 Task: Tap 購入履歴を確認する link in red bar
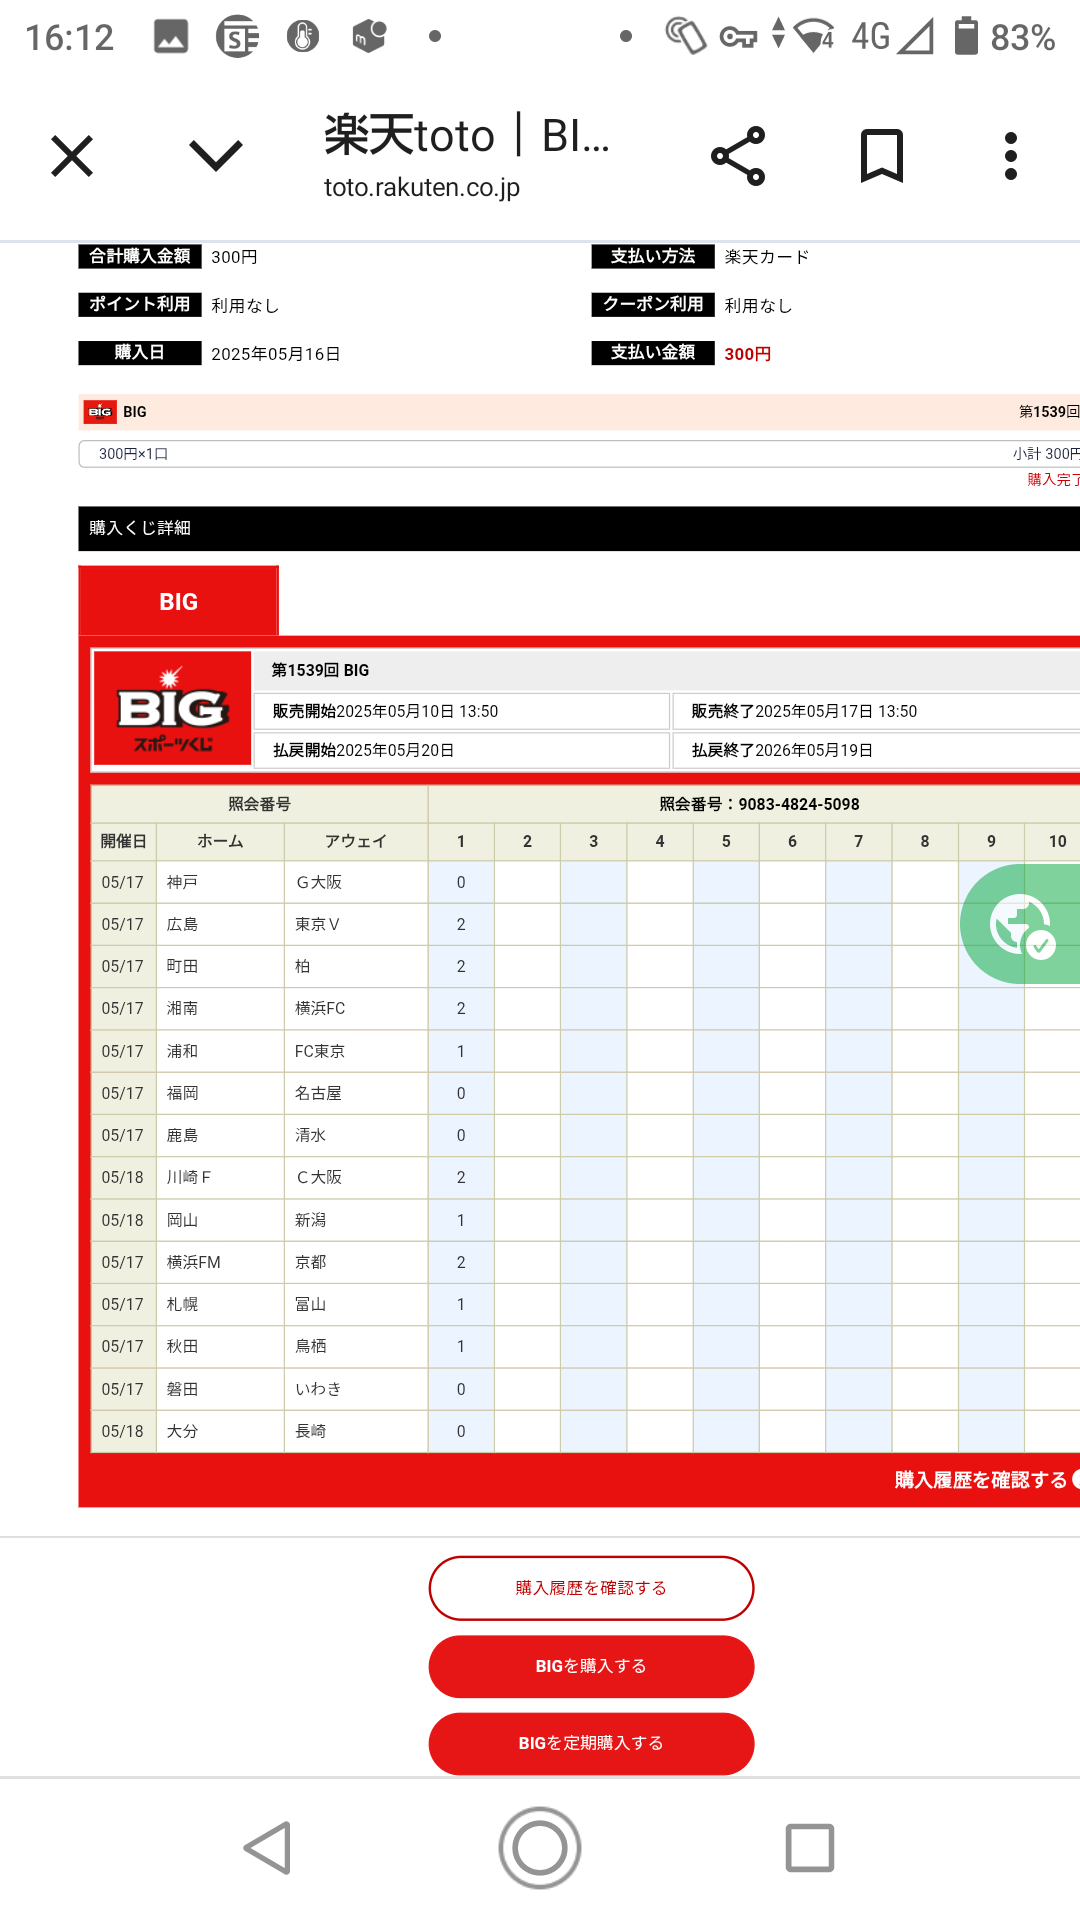[x=981, y=1480]
